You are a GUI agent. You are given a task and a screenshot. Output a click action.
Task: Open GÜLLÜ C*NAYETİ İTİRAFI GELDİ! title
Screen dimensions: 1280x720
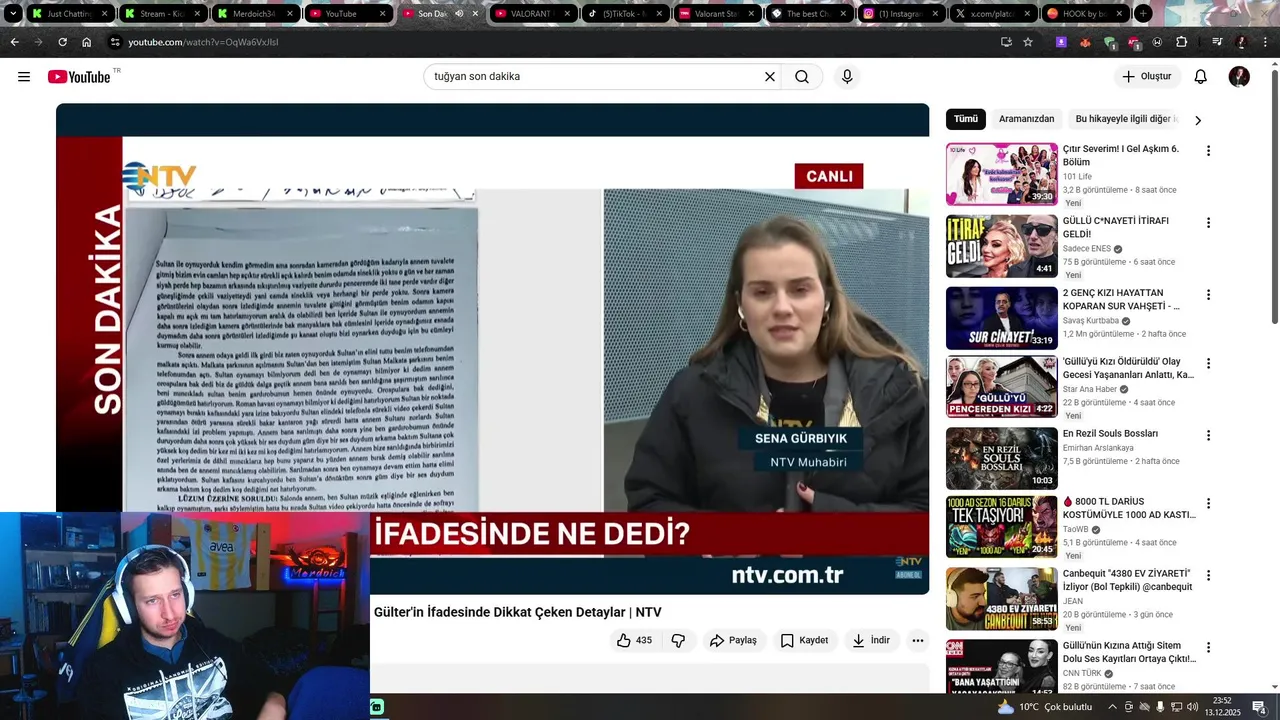tap(1115, 227)
